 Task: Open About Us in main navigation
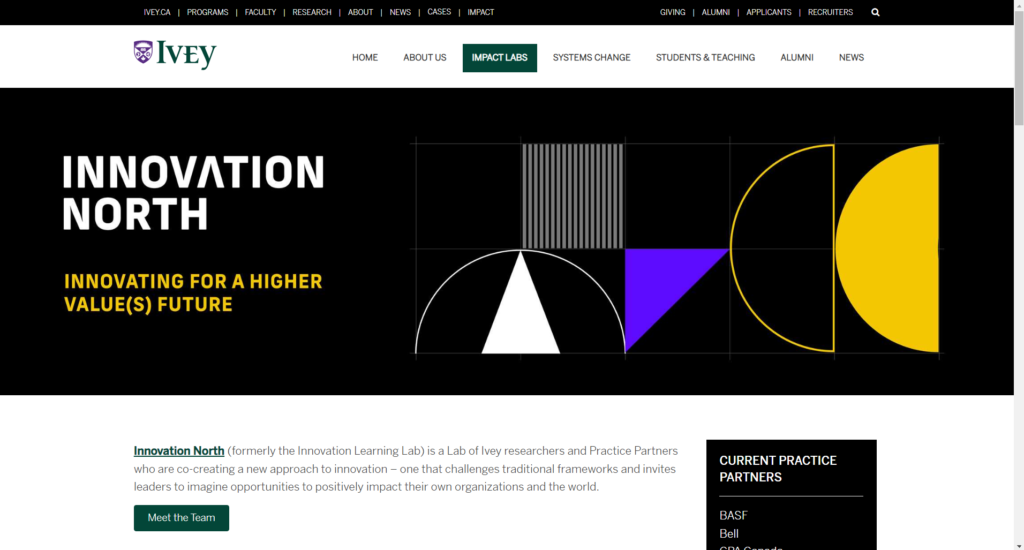point(424,57)
